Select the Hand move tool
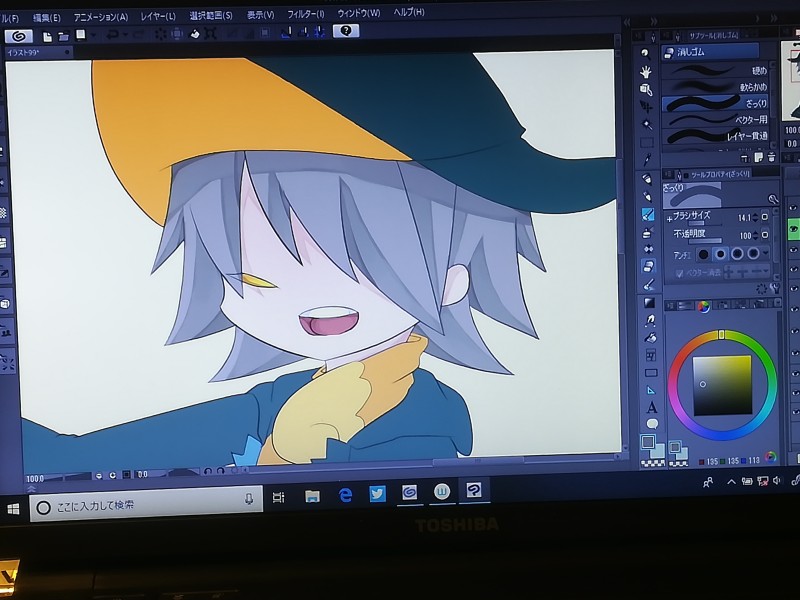 646,71
